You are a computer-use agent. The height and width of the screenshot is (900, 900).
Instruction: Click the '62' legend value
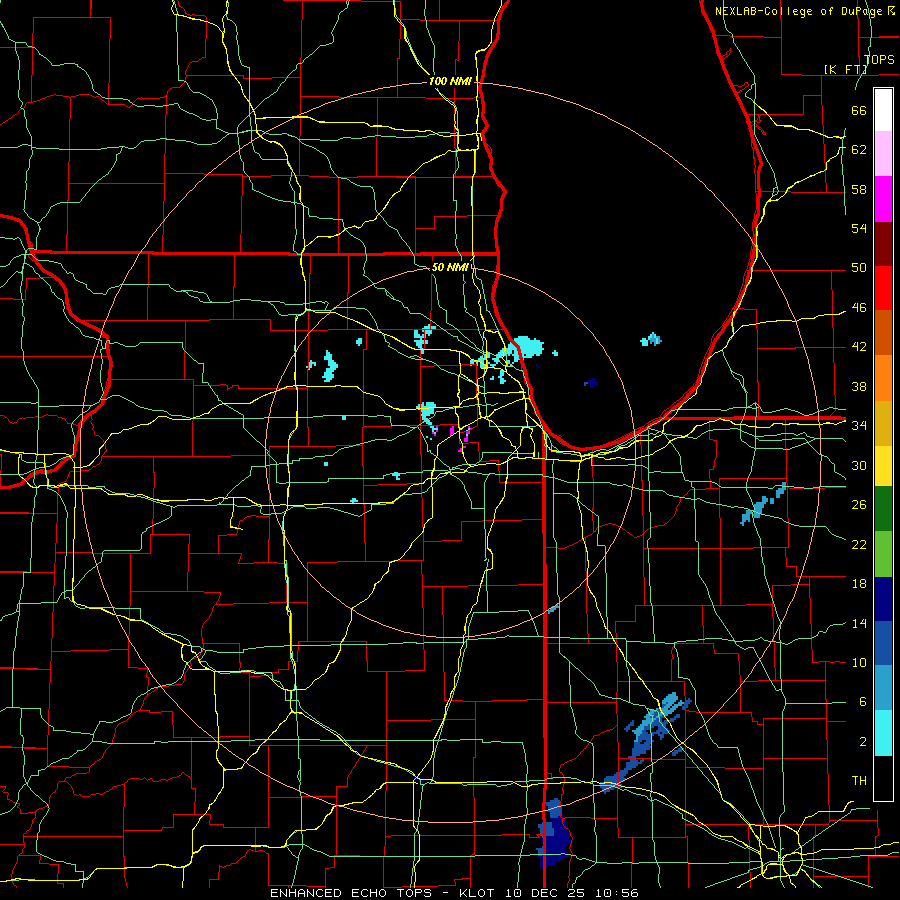click(859, 150)
